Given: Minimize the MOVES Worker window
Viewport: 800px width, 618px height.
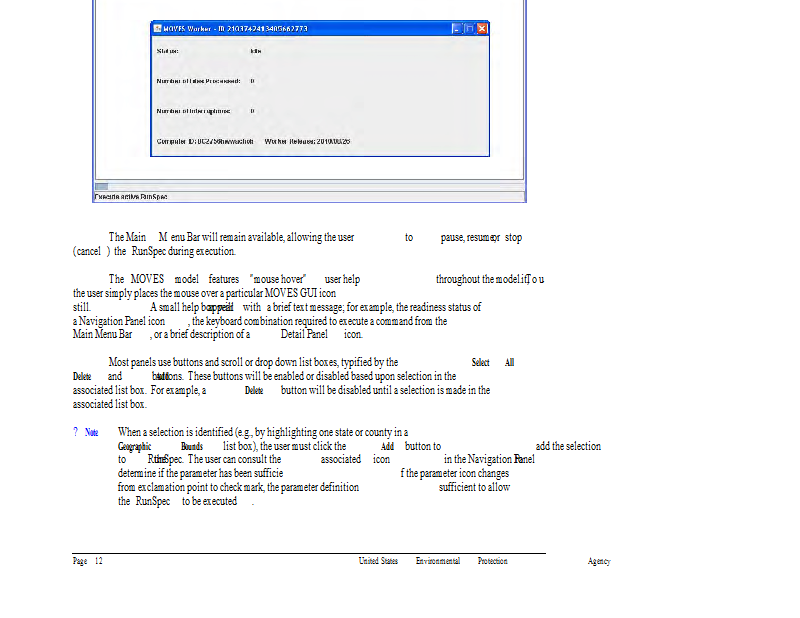Looking at the screenshot, I should point(453,29).
